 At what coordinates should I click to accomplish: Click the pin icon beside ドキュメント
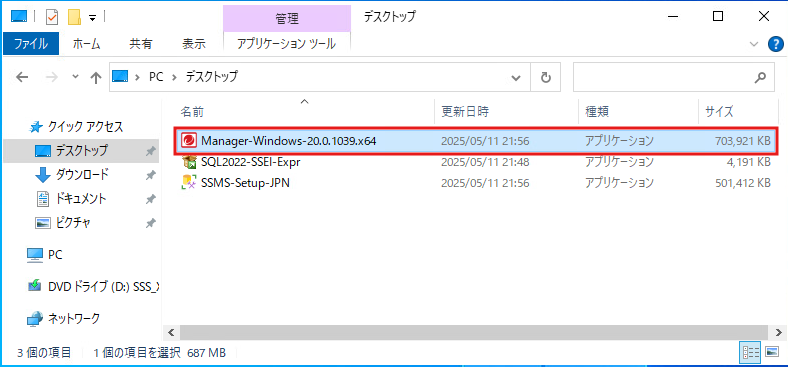[150, 199]
